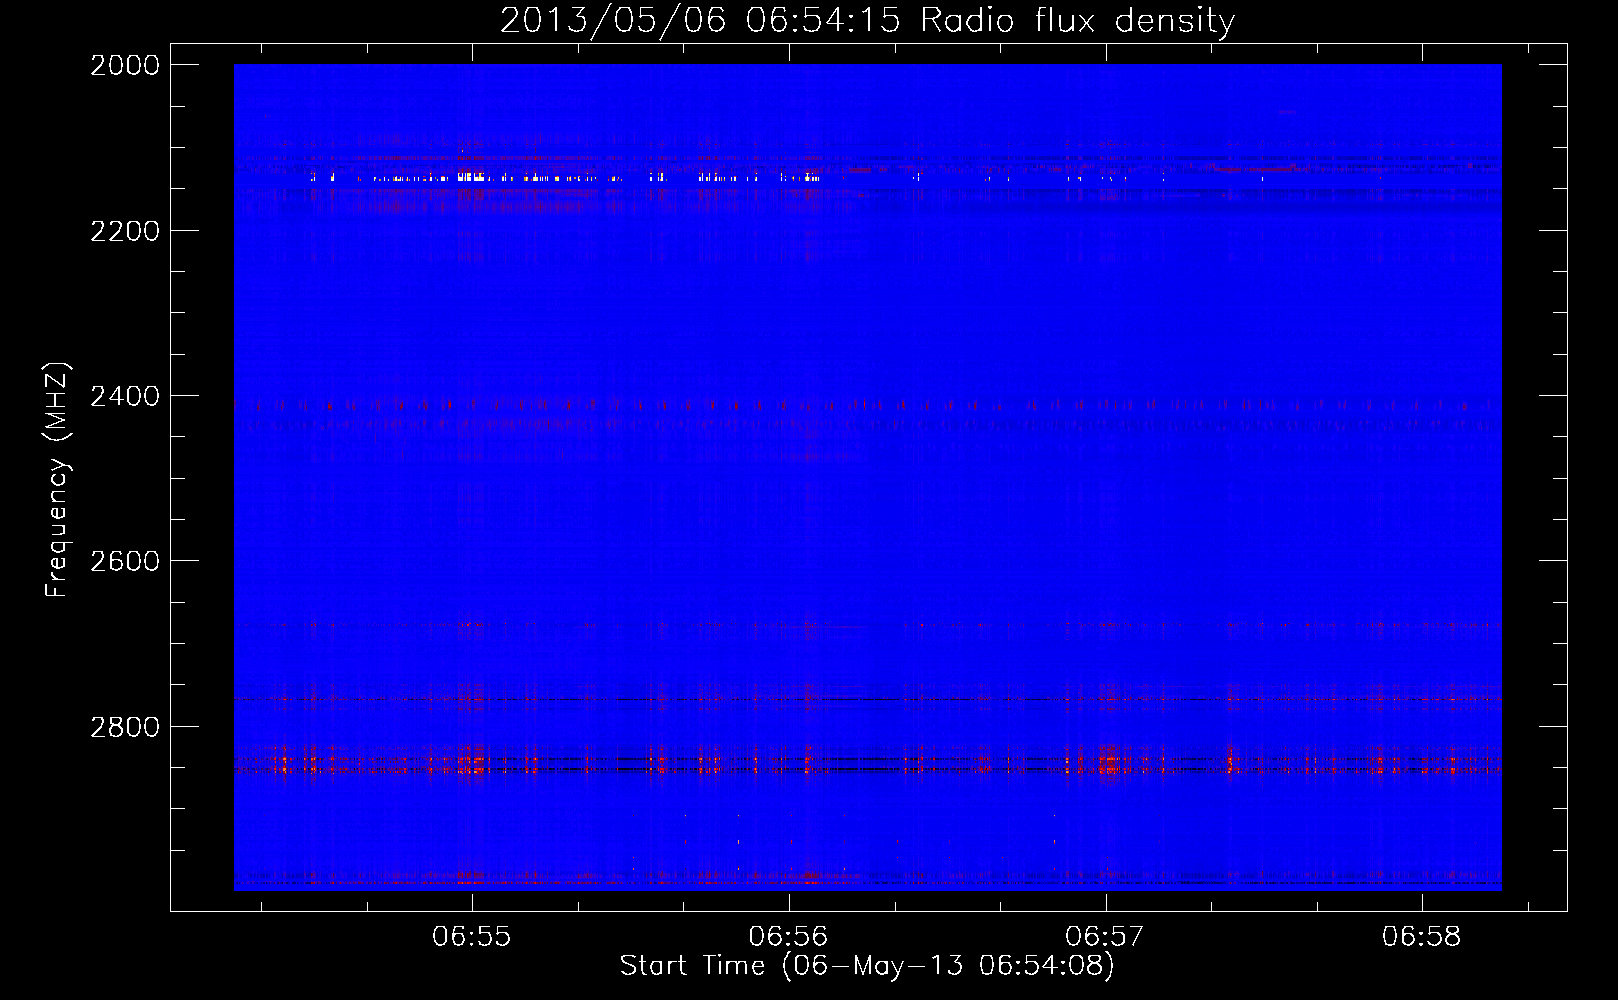Viewport: 1618px width, 1000px height.
Task: Click the 'Start Time (06-May-13 06:54:08)' axis label
Action: point(866,966)
